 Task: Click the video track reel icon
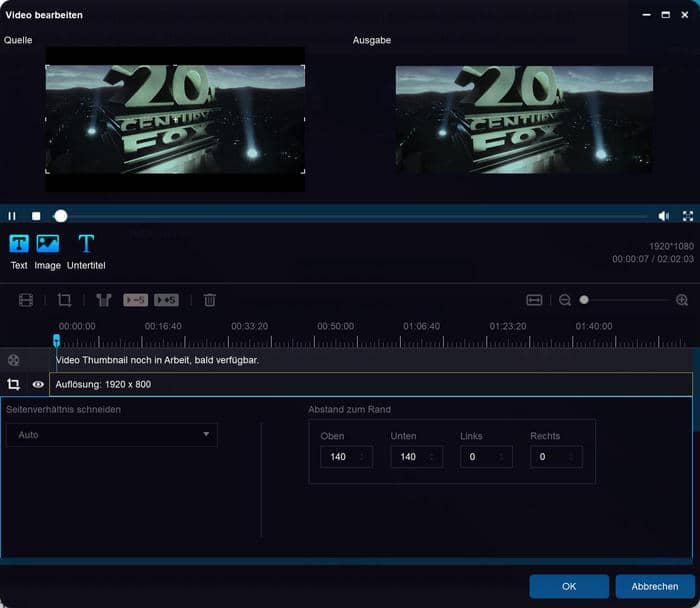pyautogui.click(x=14, y=360)
